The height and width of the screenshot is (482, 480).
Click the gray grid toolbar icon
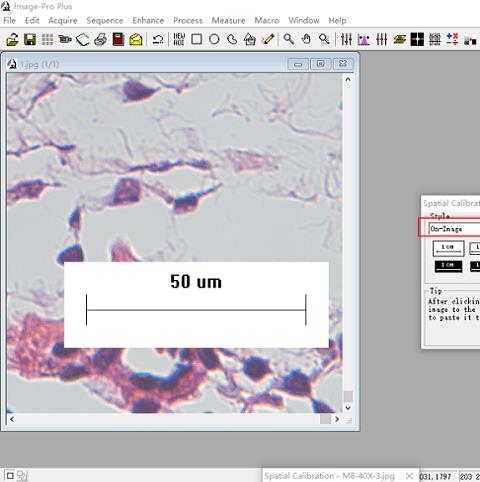click(x=47, y=40)
